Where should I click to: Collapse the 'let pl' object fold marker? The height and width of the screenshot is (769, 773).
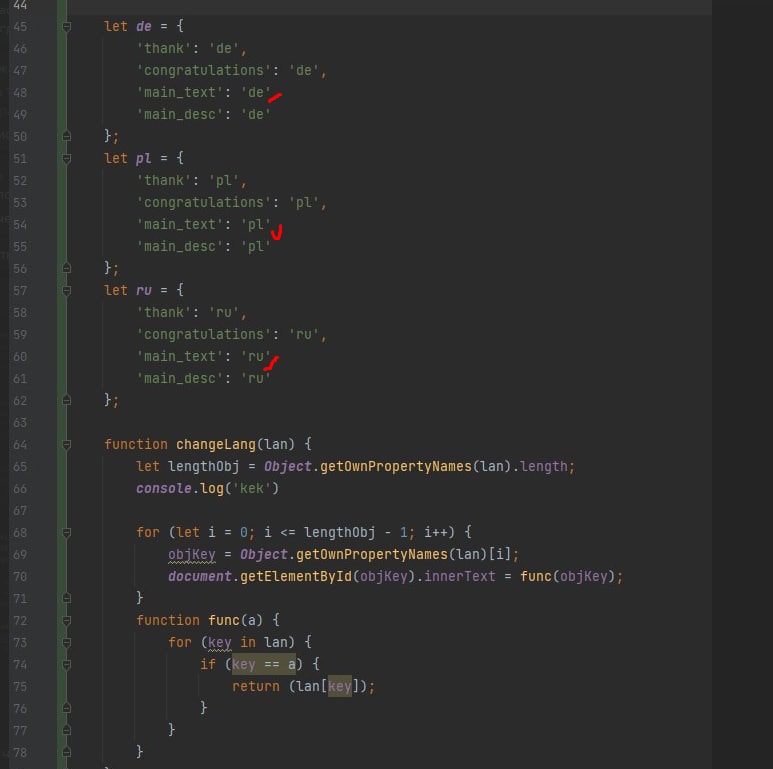(67, 159)
